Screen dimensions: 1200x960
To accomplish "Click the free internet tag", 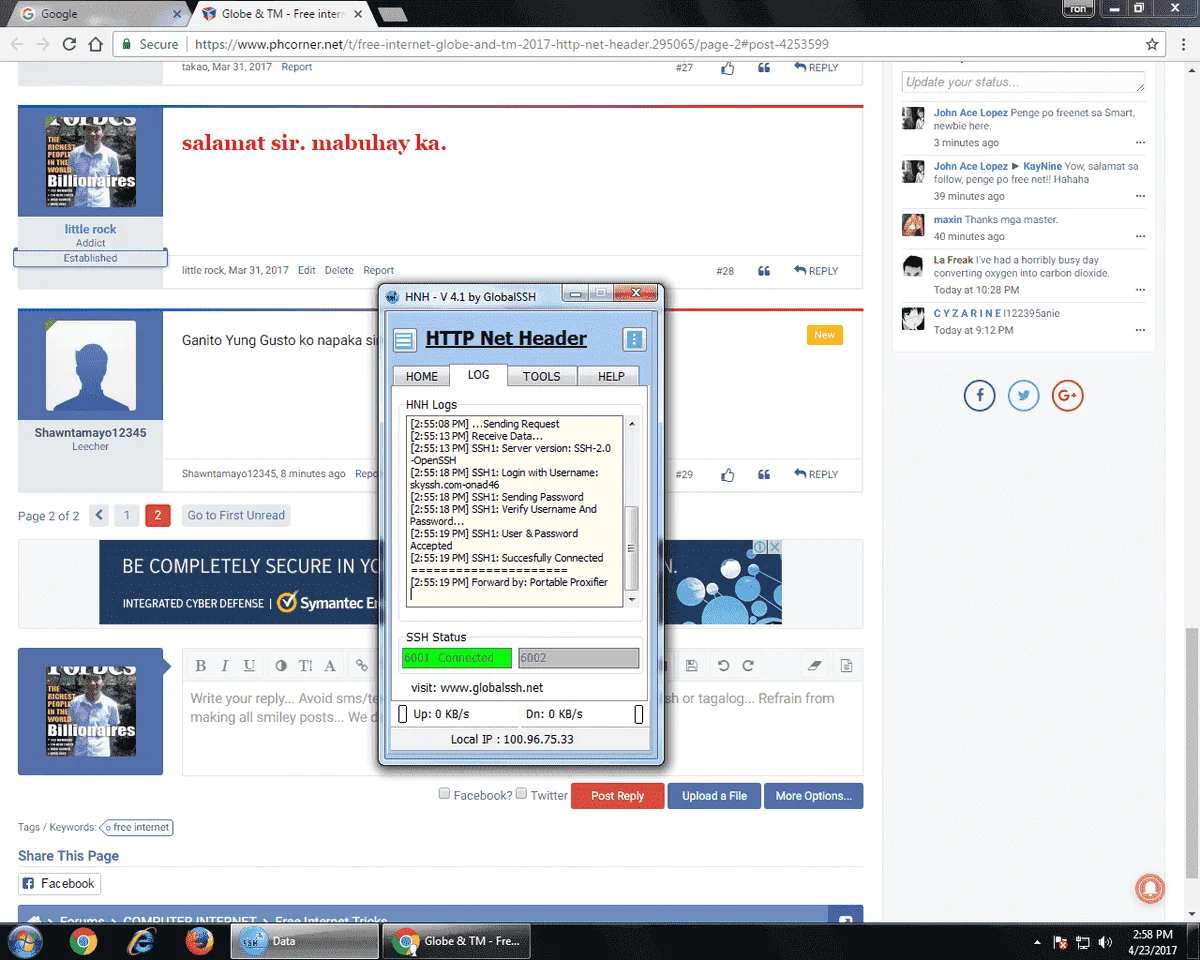I will [x=136, y=827].
